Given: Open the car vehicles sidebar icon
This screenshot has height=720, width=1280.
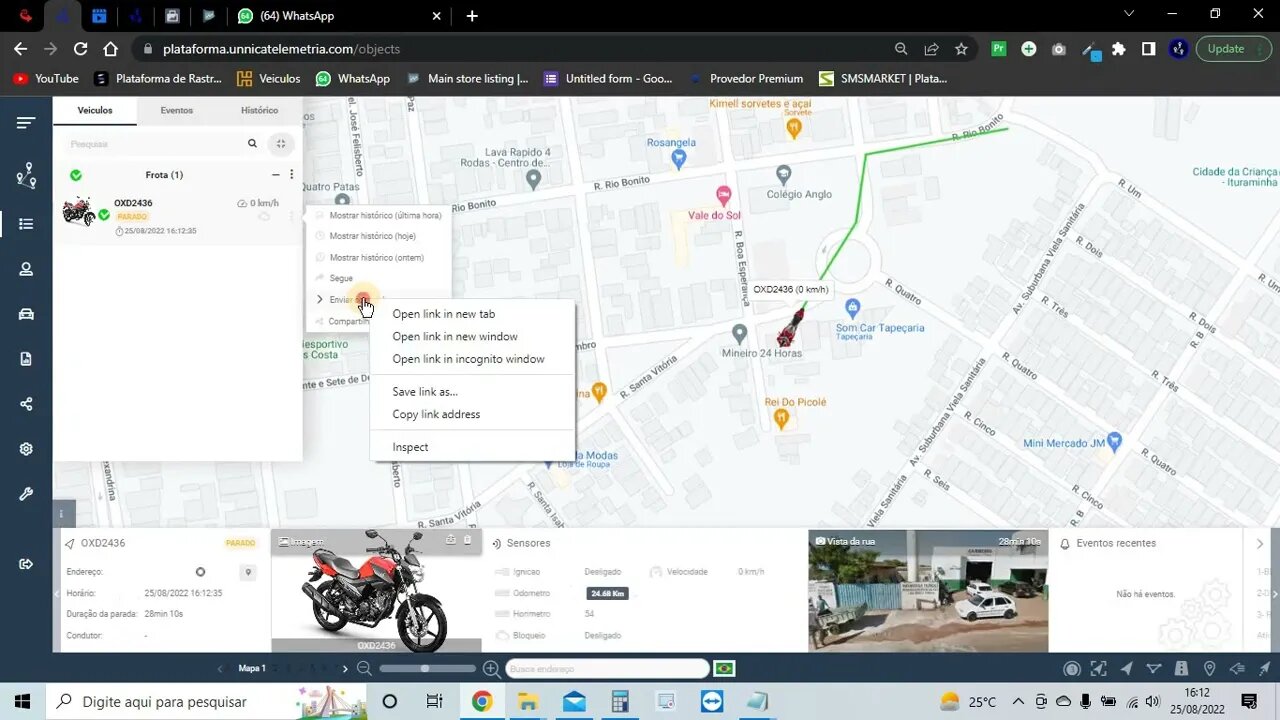Looking at the screenshot, I should (26, 314).
